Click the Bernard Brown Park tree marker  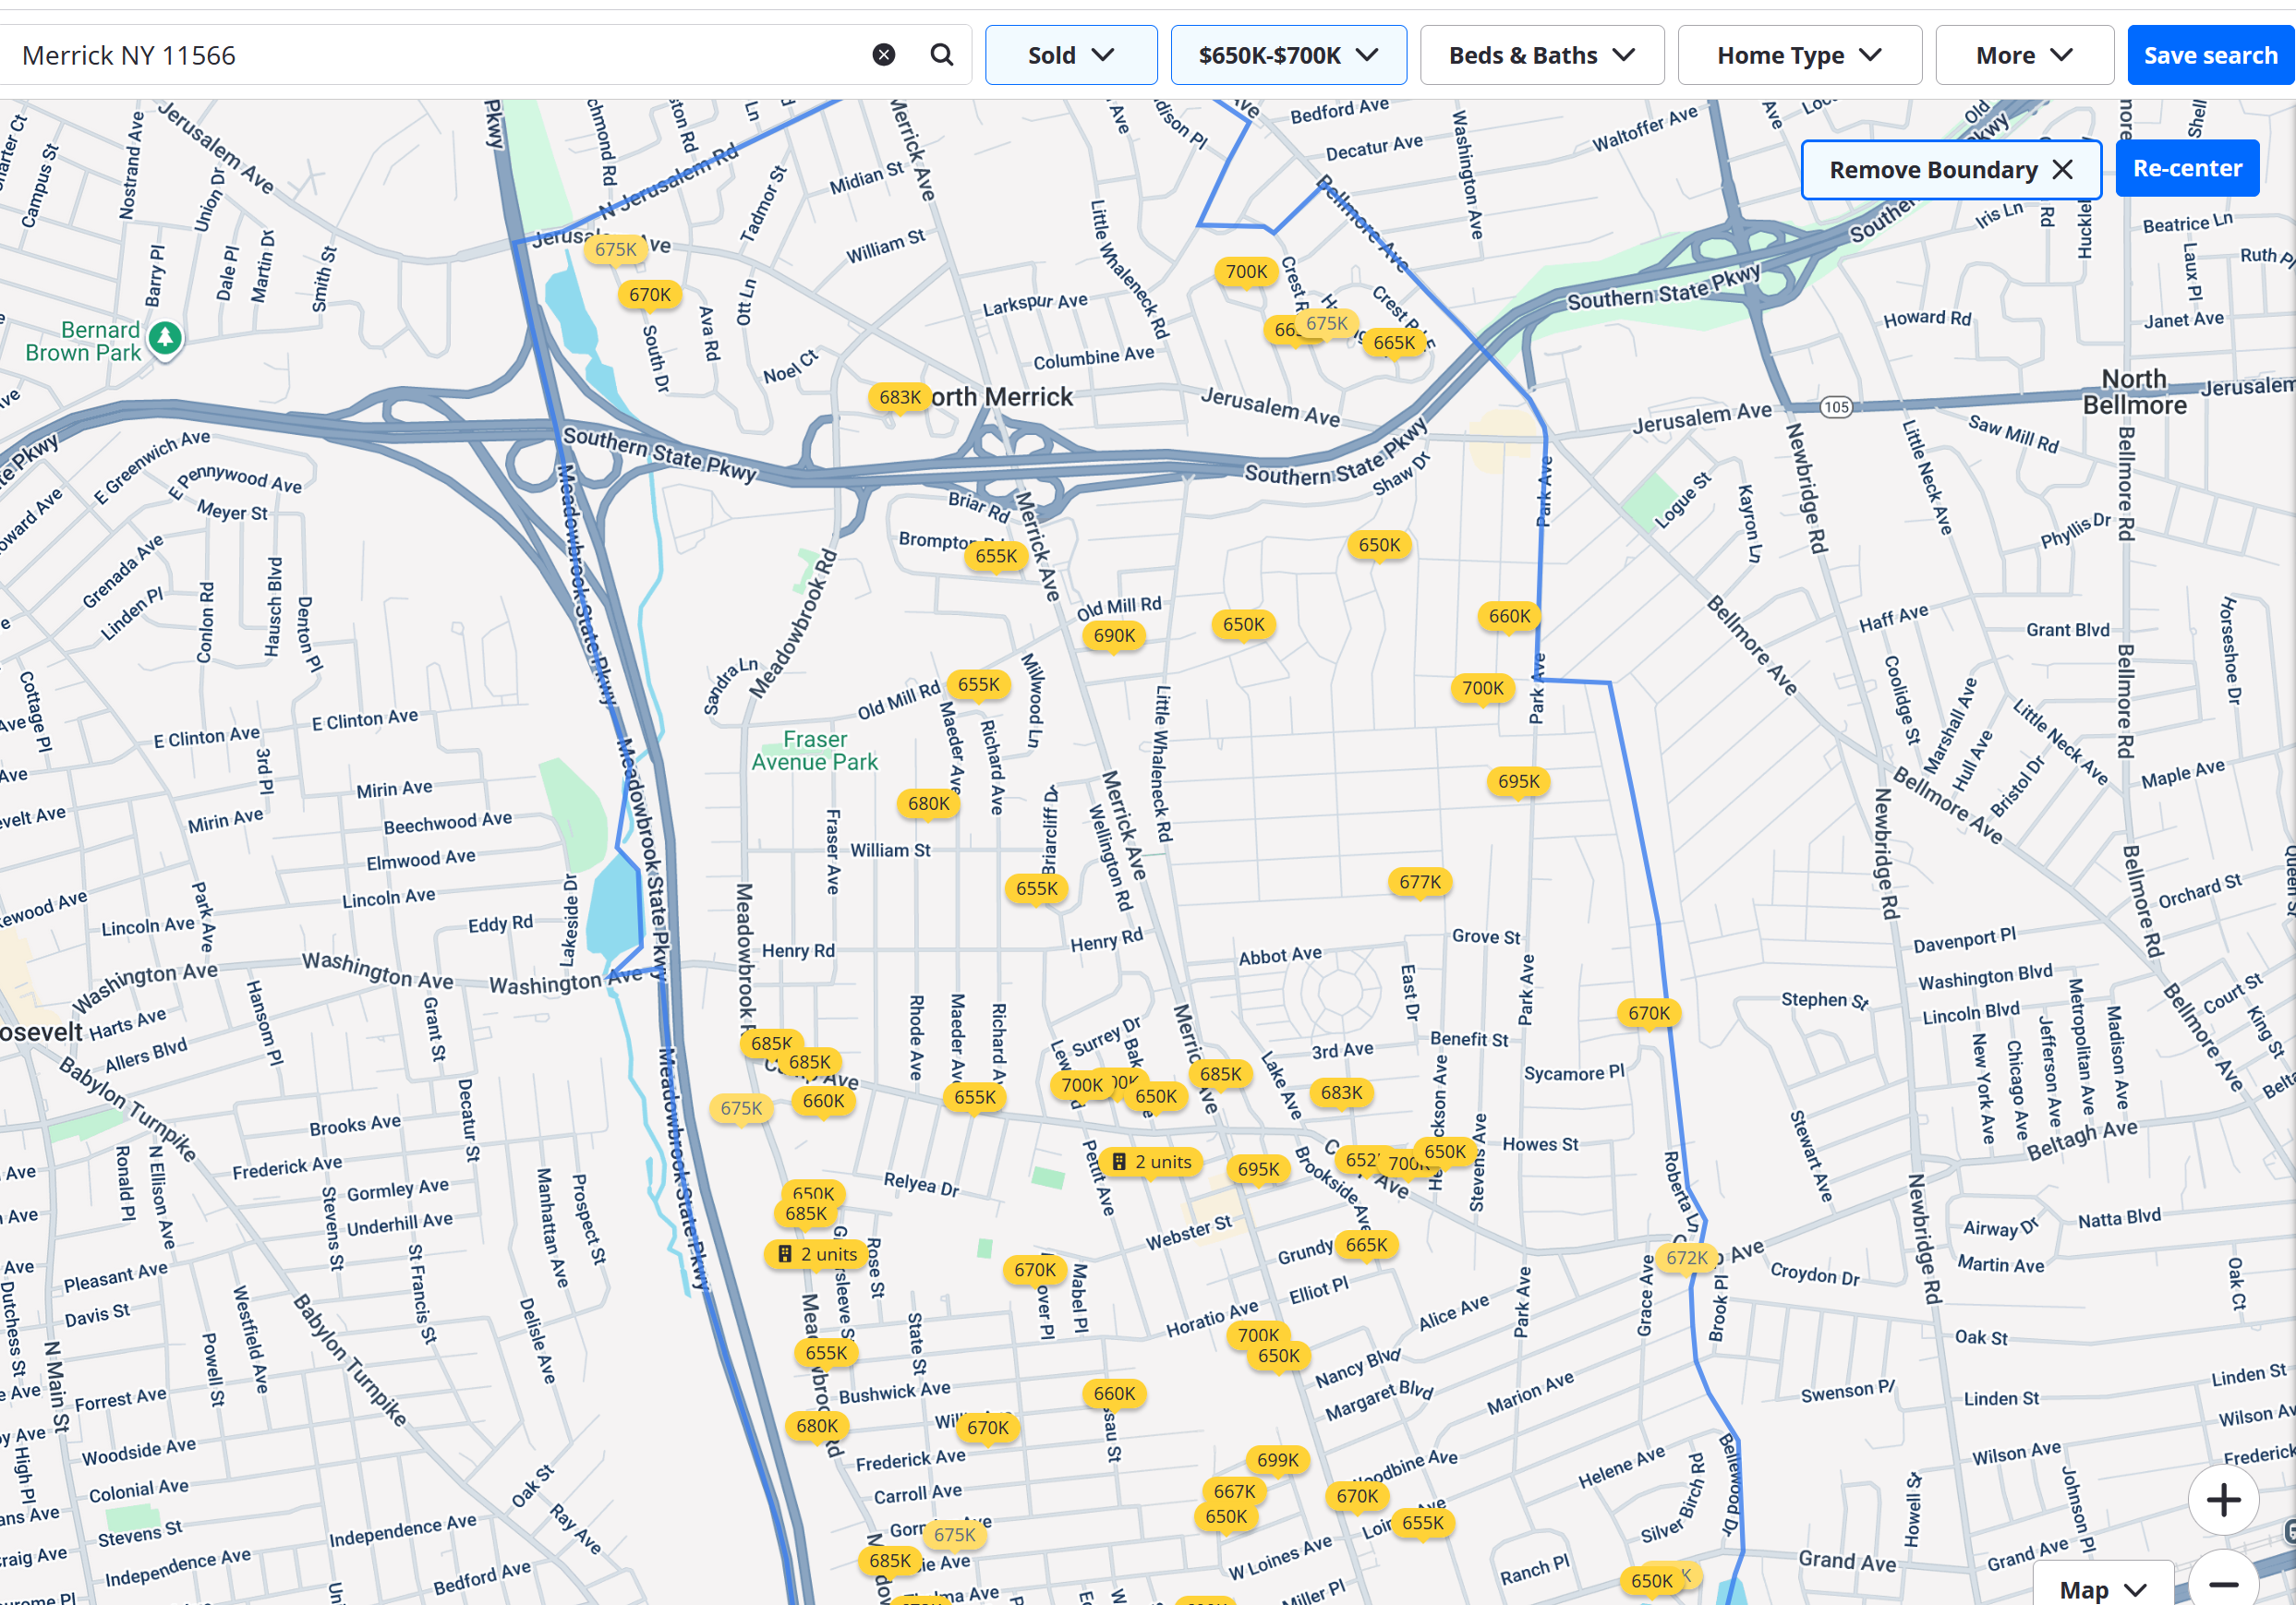tap(165, 338)
